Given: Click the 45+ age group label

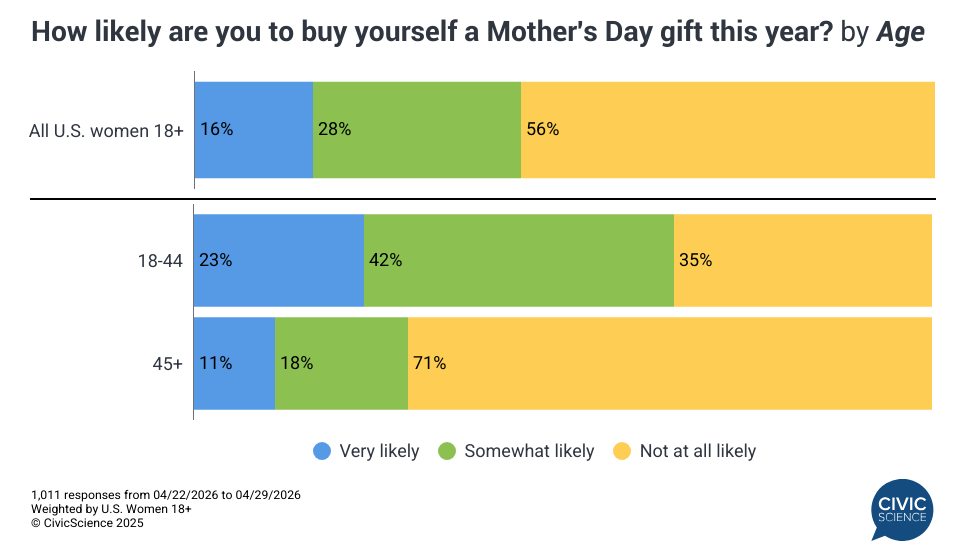Looking at the screenshot, I should pyautogui.click(x=167, y=363).
